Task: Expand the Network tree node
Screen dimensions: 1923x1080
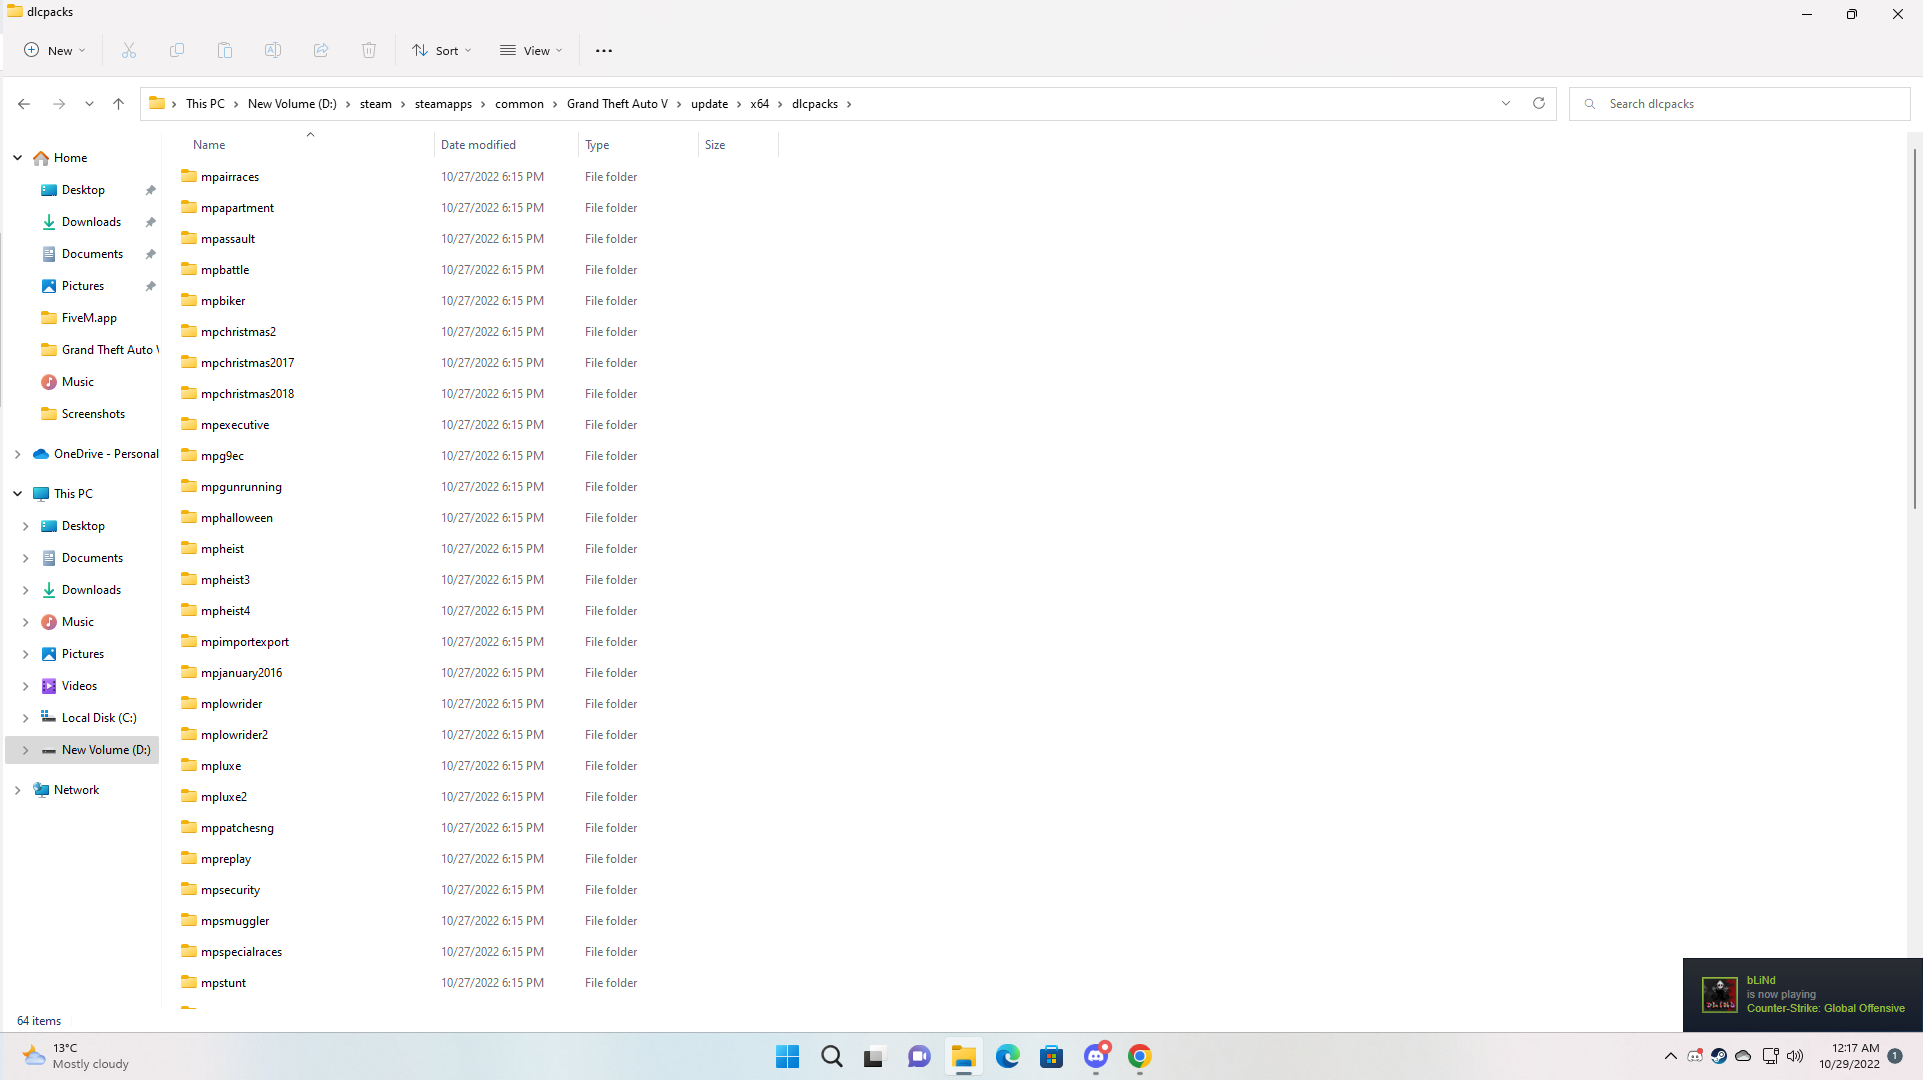Action: pyautogui.click(x=18, y=790)
